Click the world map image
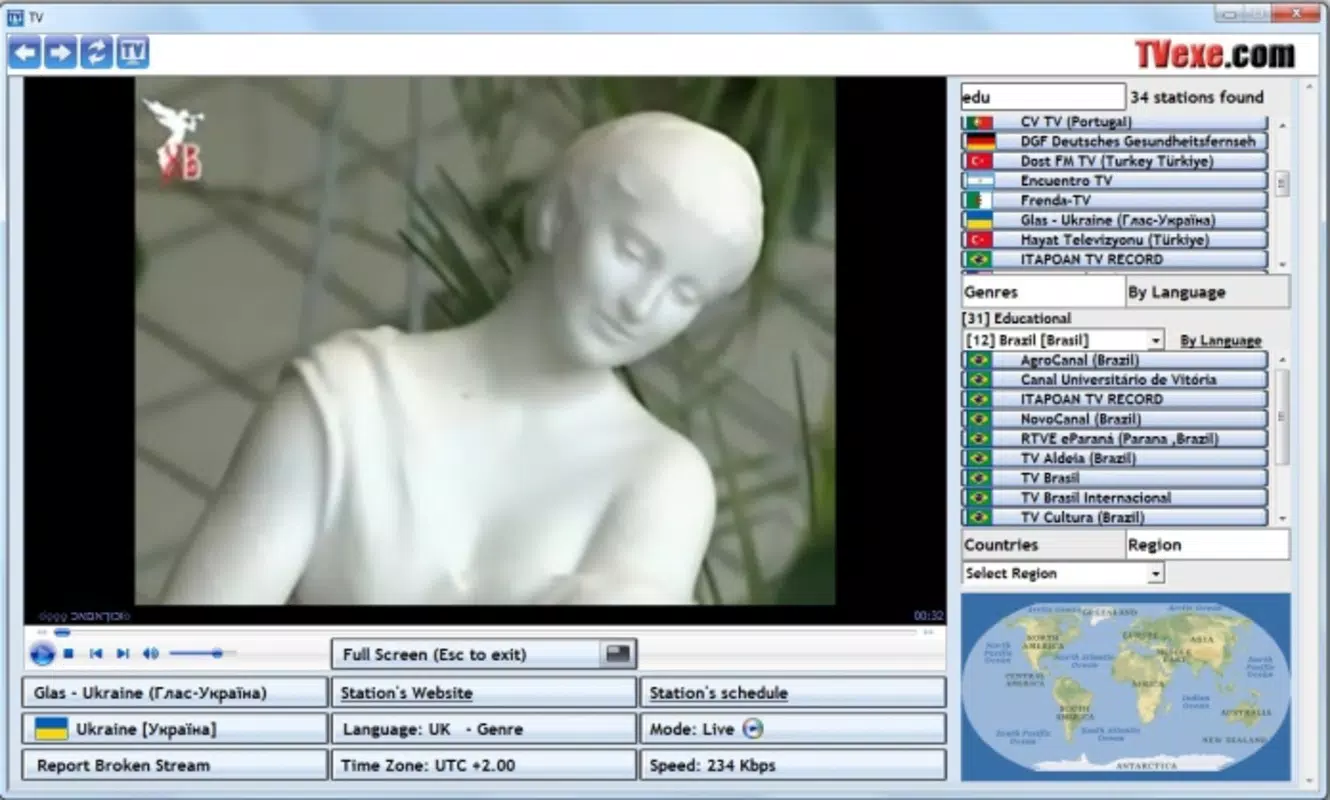 pos(1126,687)
